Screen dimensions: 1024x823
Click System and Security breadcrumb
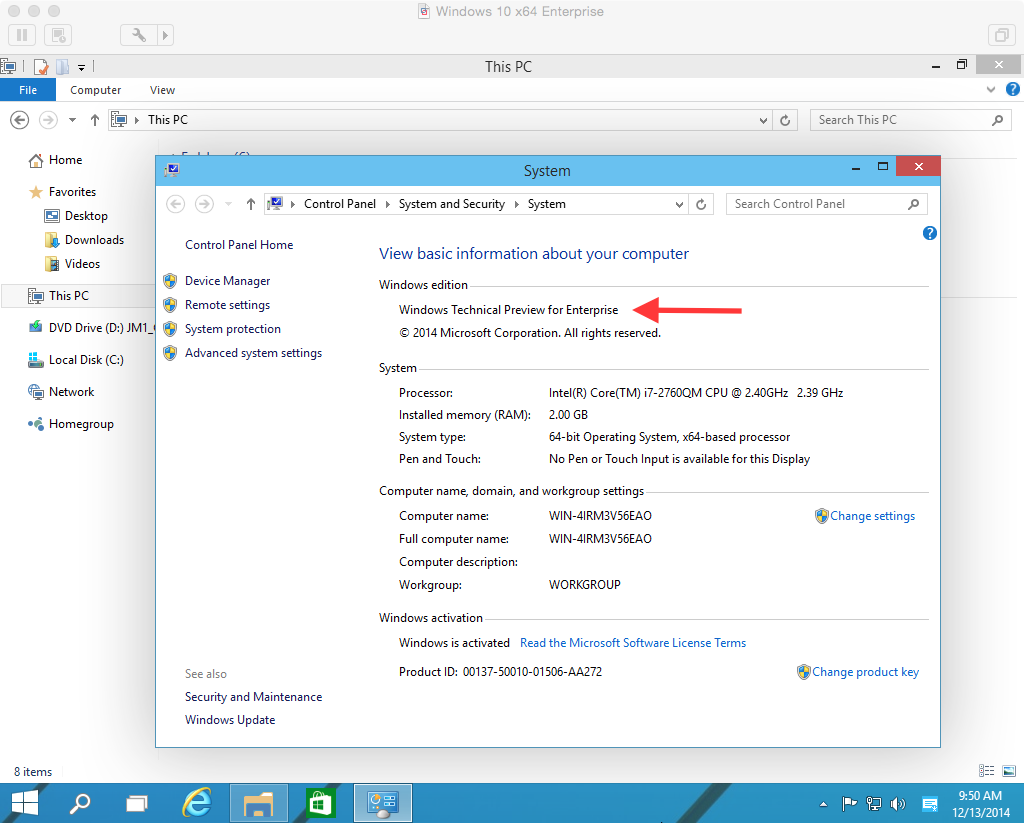[x=452, y=204]
